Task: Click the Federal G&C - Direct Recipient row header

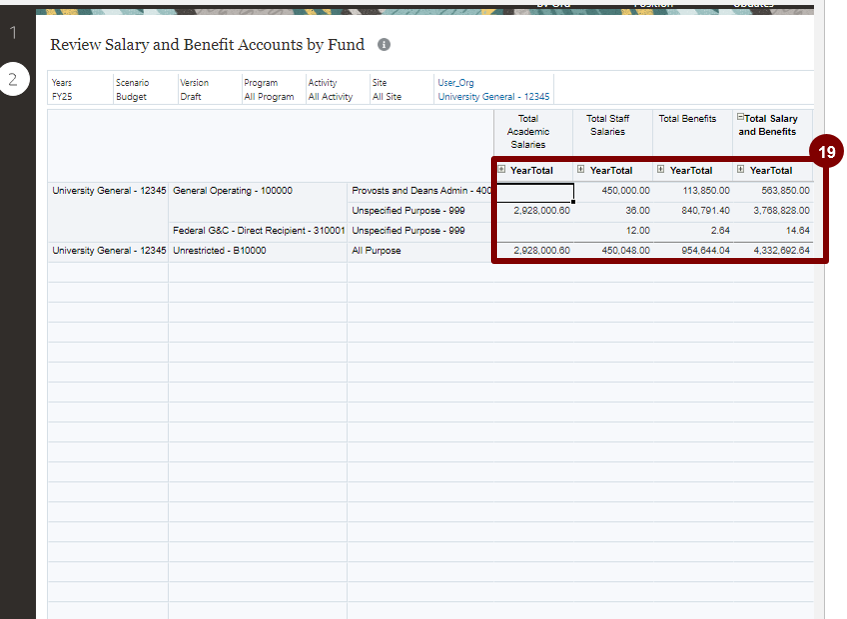Action: (257, 231)
